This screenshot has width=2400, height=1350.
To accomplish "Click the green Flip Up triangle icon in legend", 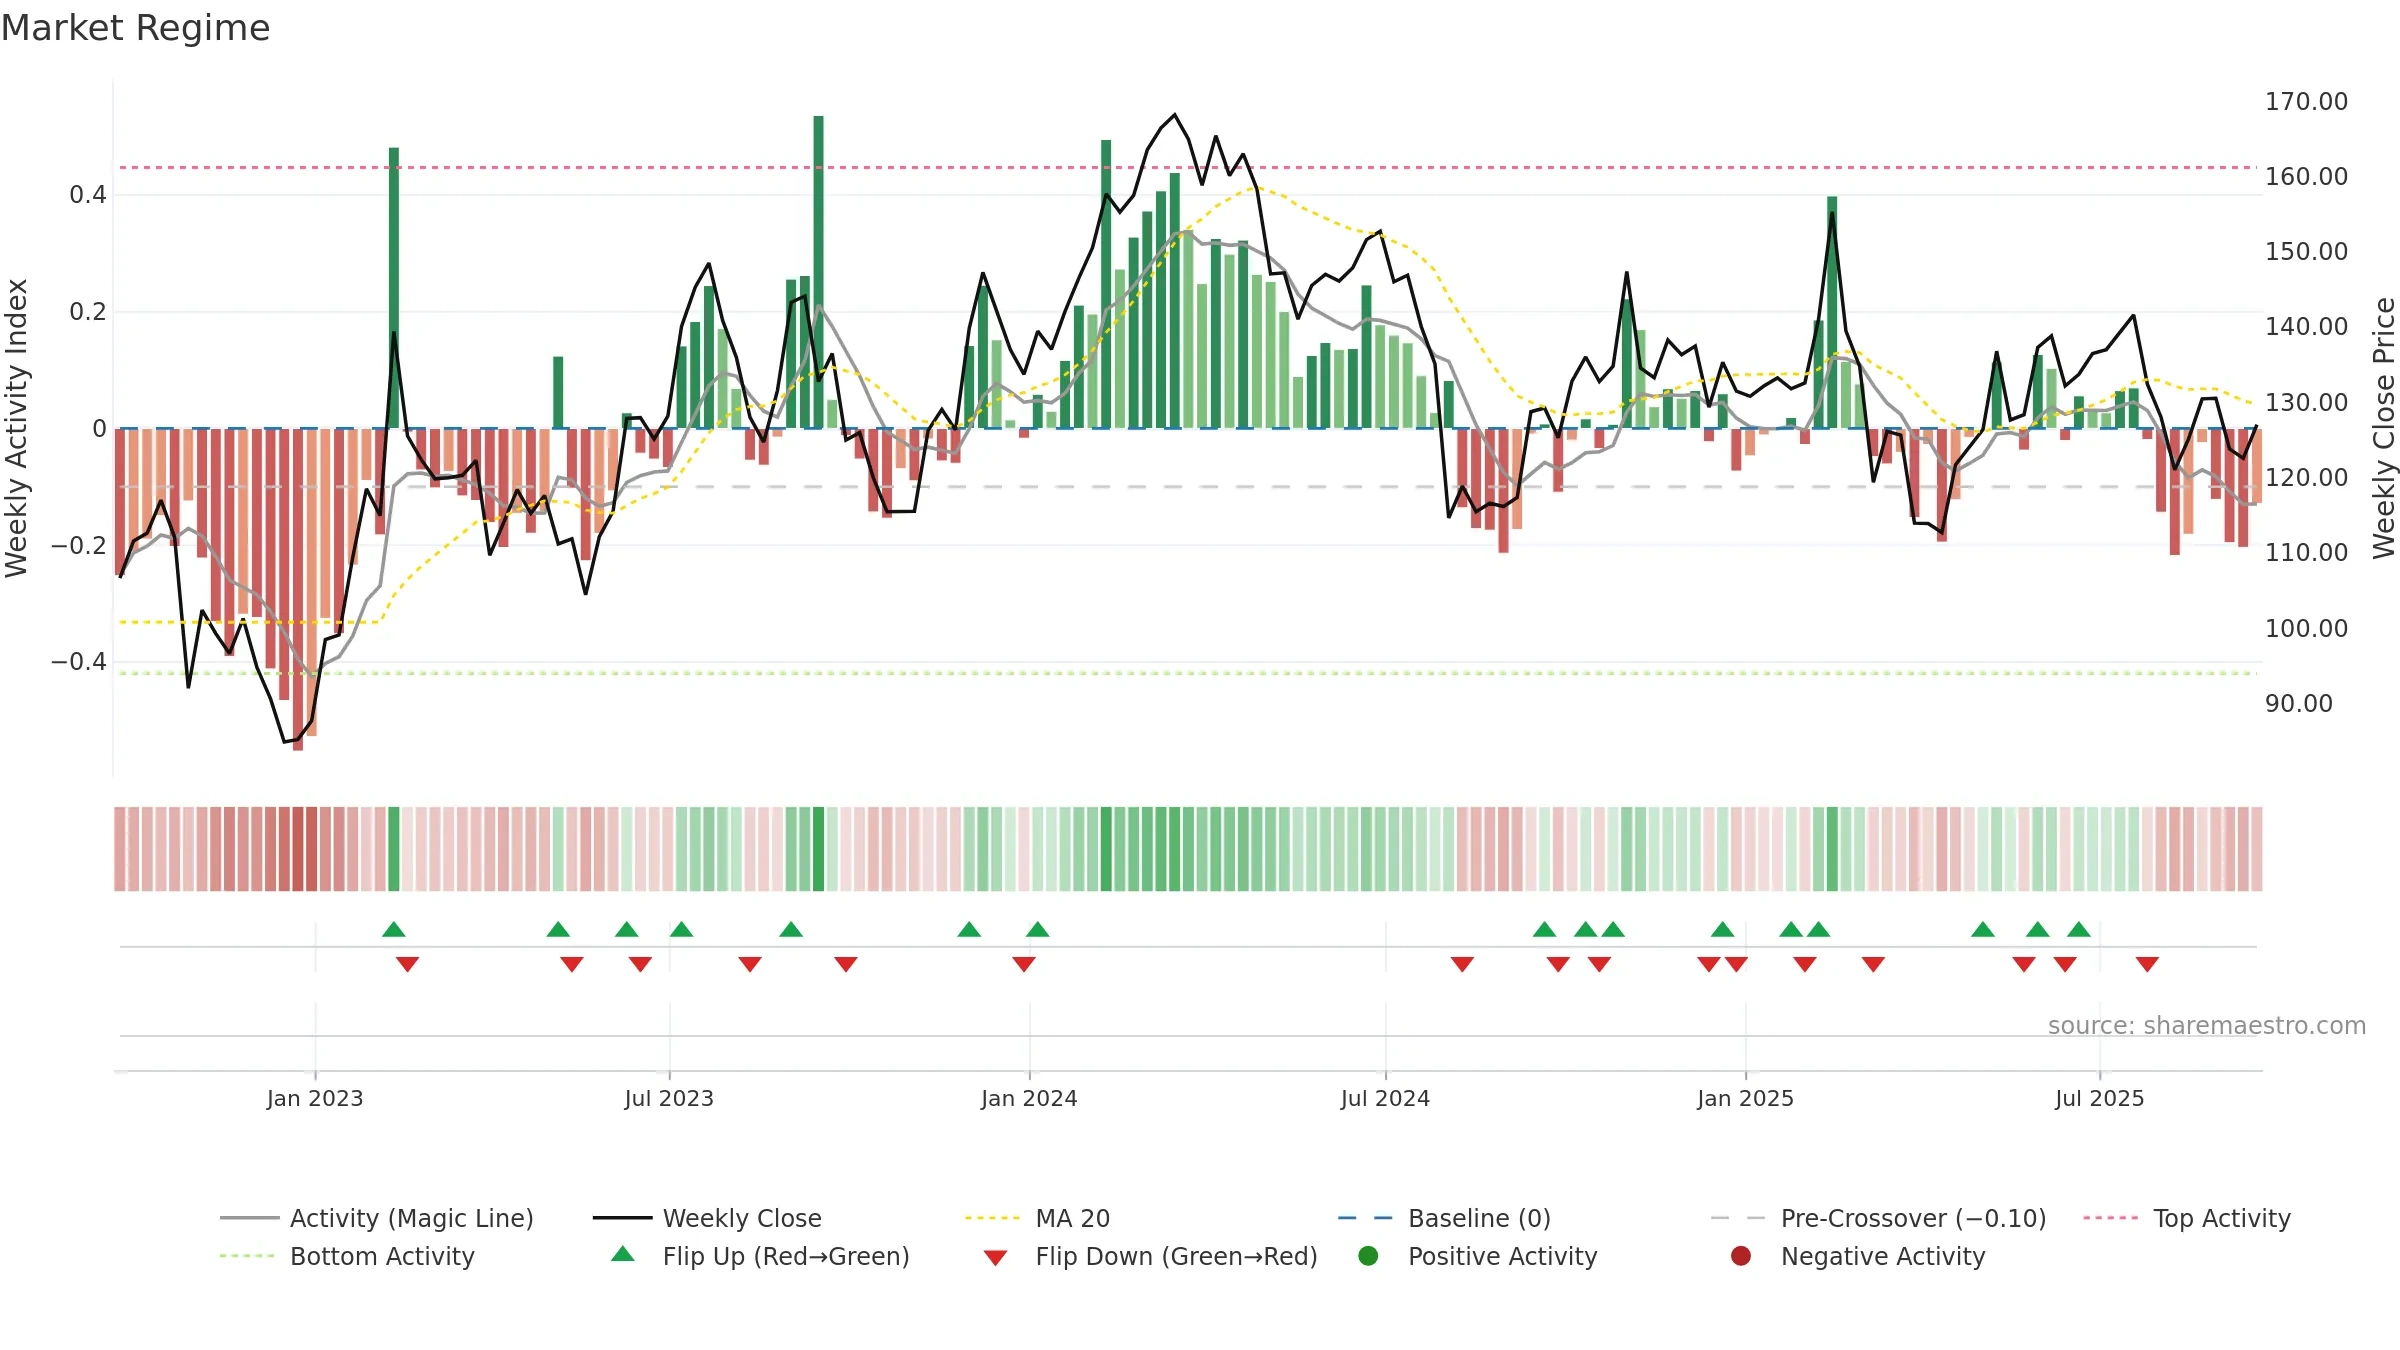I will [622, 1254].
